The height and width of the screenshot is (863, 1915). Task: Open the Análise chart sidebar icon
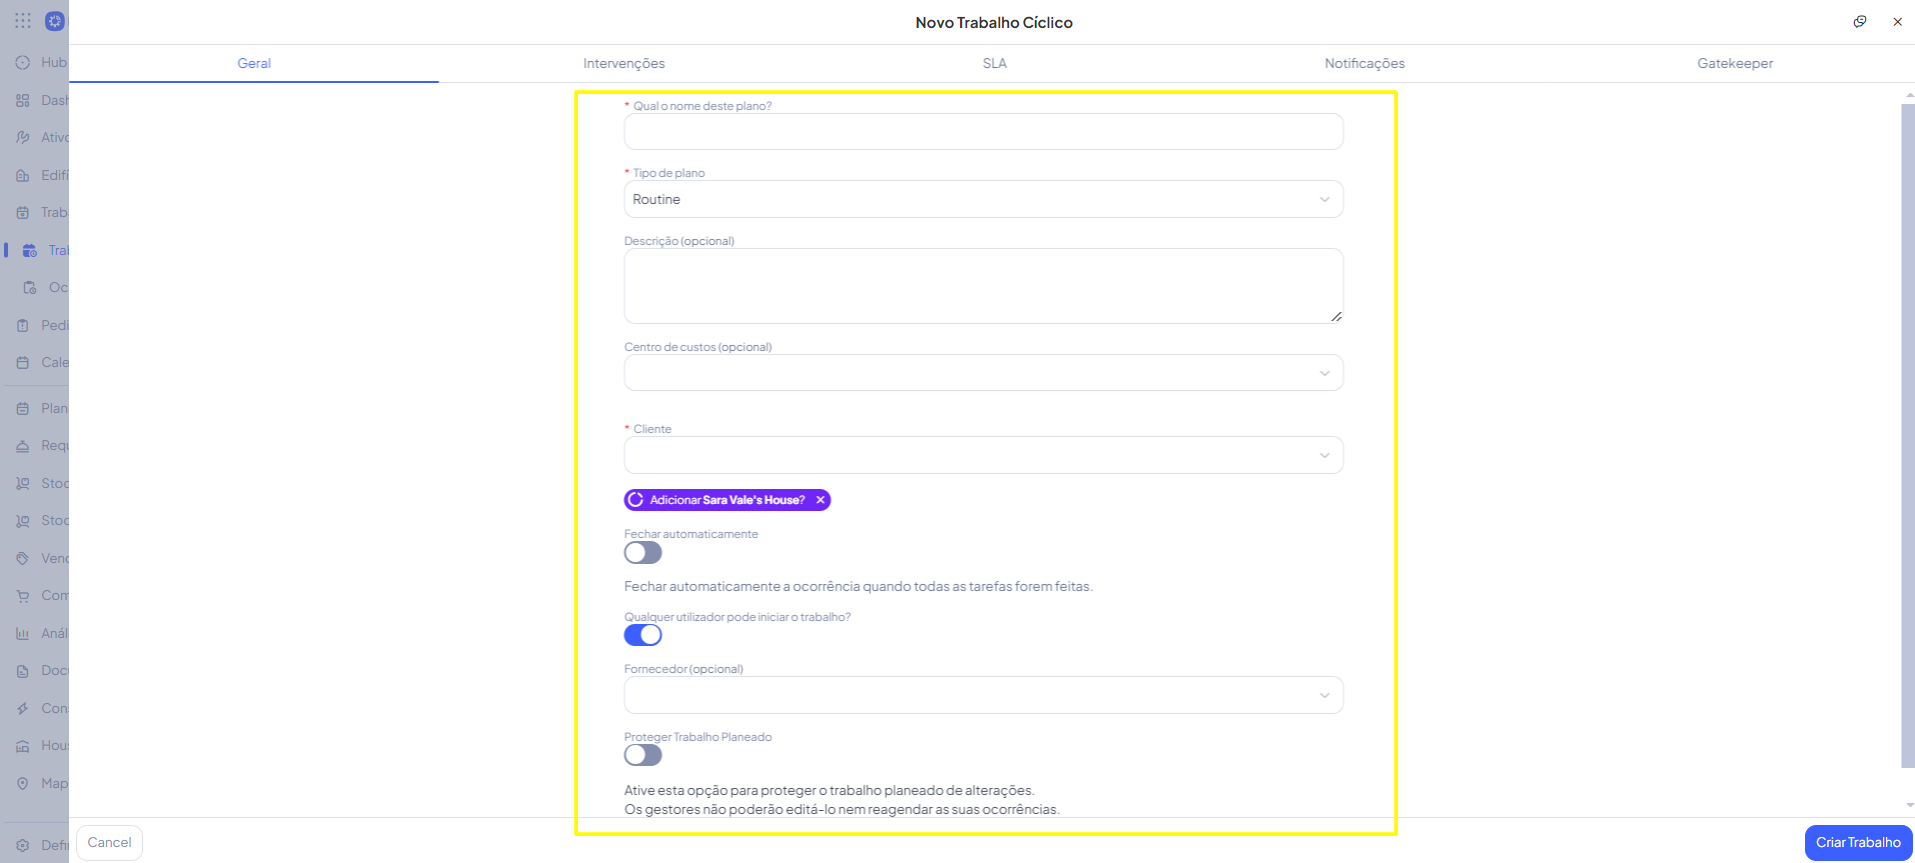[23, 633]
